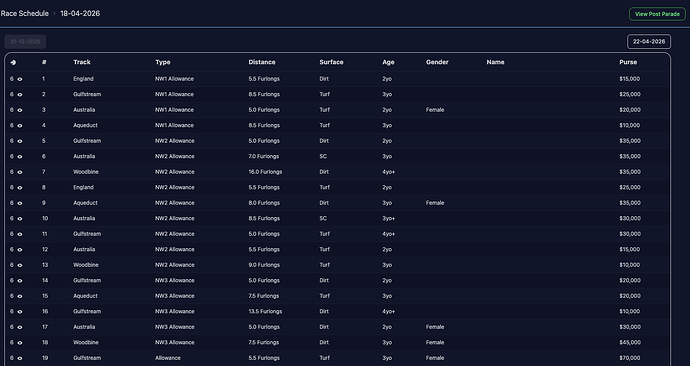The height and width of the screenshot is (366, 690).
Task: Select 'England' track in race 1
Action: coord(83,79)
